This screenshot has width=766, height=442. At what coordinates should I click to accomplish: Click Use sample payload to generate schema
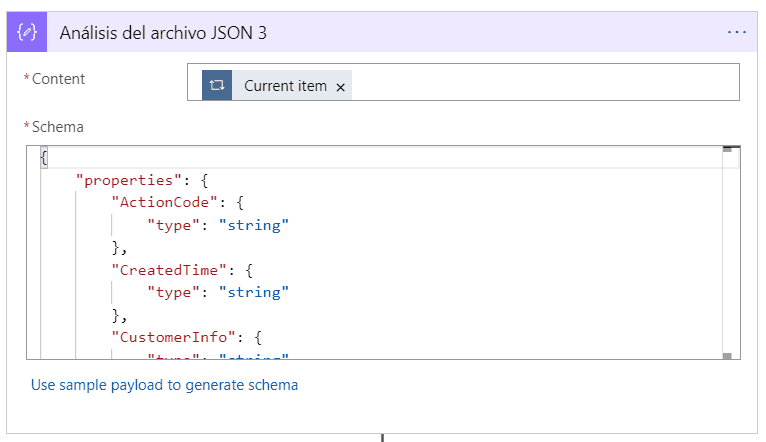tap(164, 385)
